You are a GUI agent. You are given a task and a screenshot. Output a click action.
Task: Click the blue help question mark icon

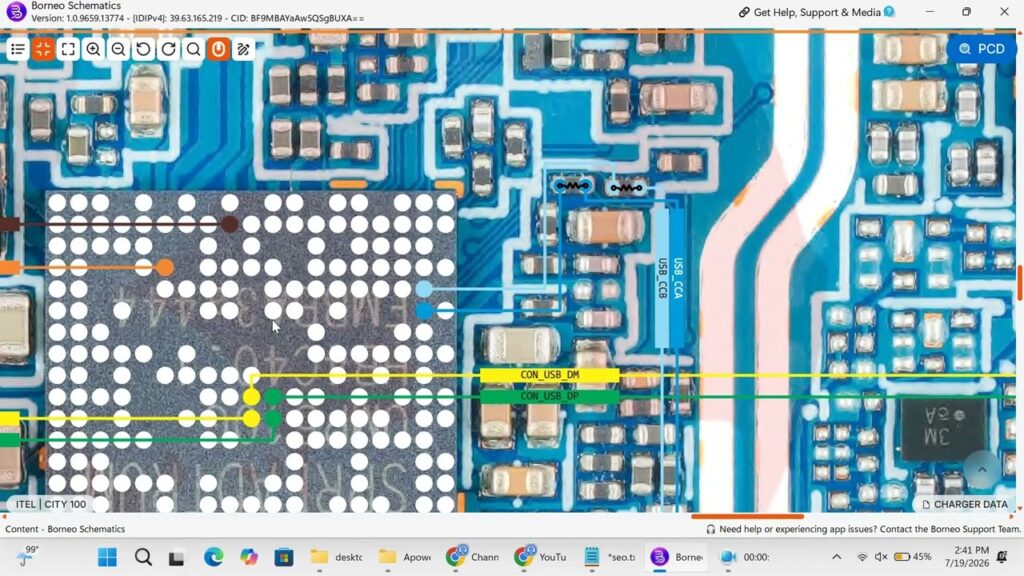[x=889, y=11]
